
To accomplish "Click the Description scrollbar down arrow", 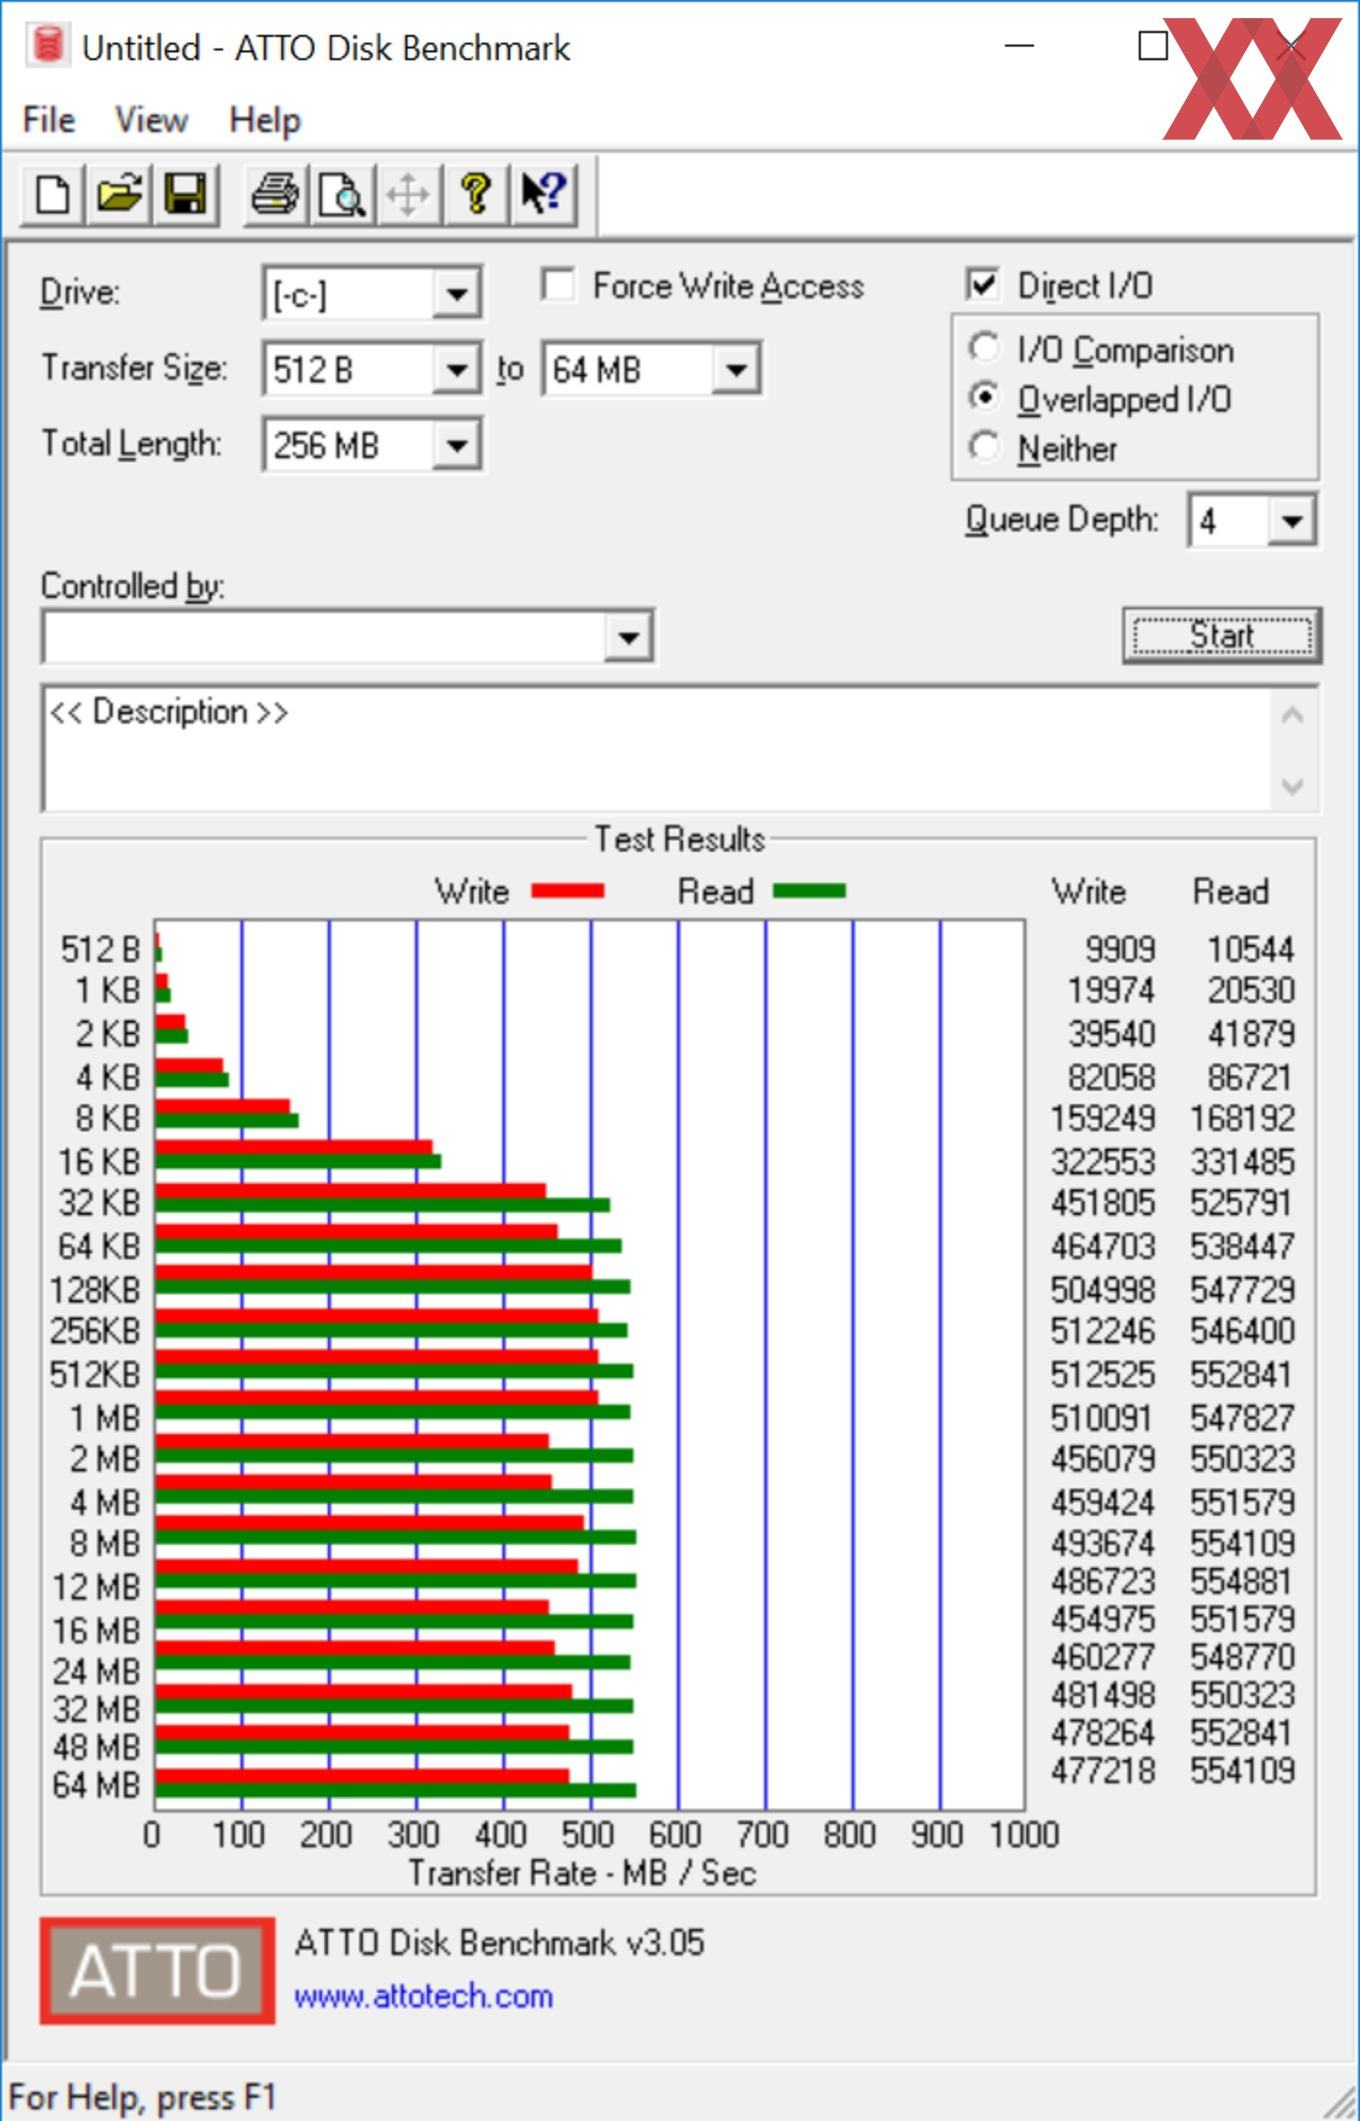I will tap(1292, 786).
